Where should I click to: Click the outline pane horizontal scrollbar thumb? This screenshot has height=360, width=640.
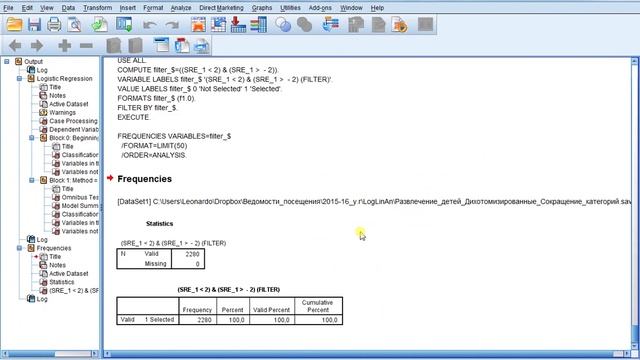[73, 353]
